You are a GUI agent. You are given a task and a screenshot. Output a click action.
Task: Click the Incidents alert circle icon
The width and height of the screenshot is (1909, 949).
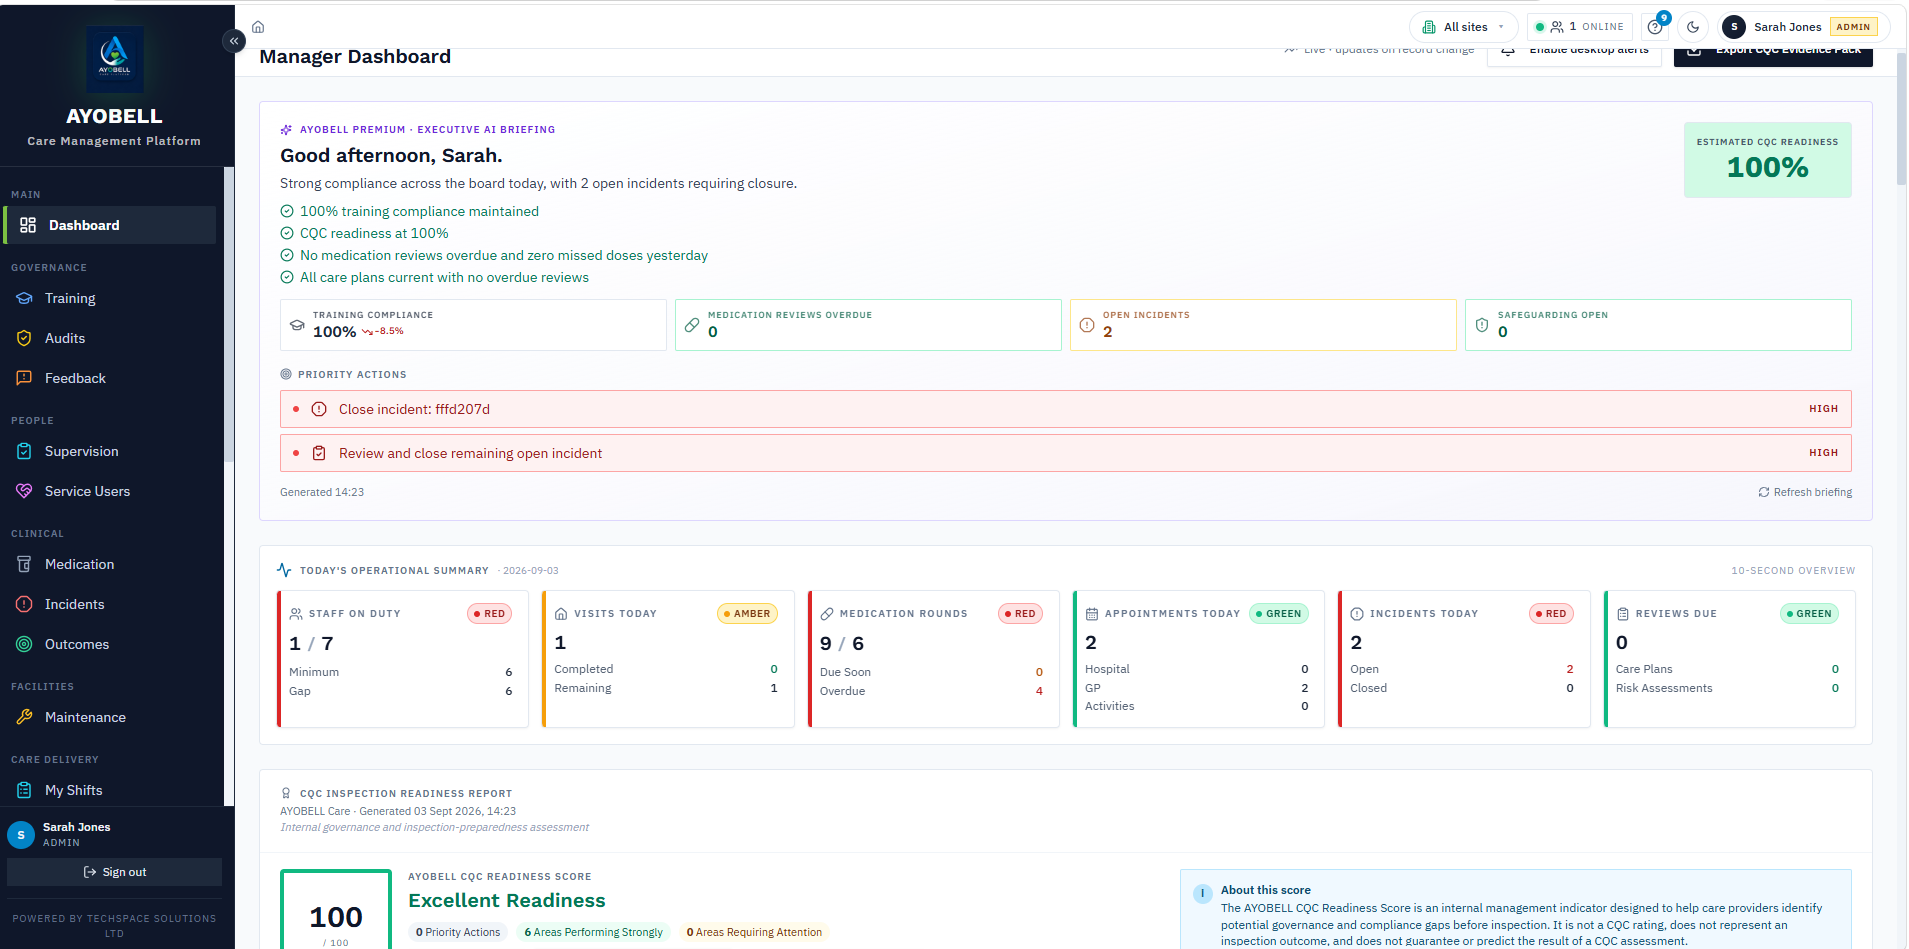25,604
